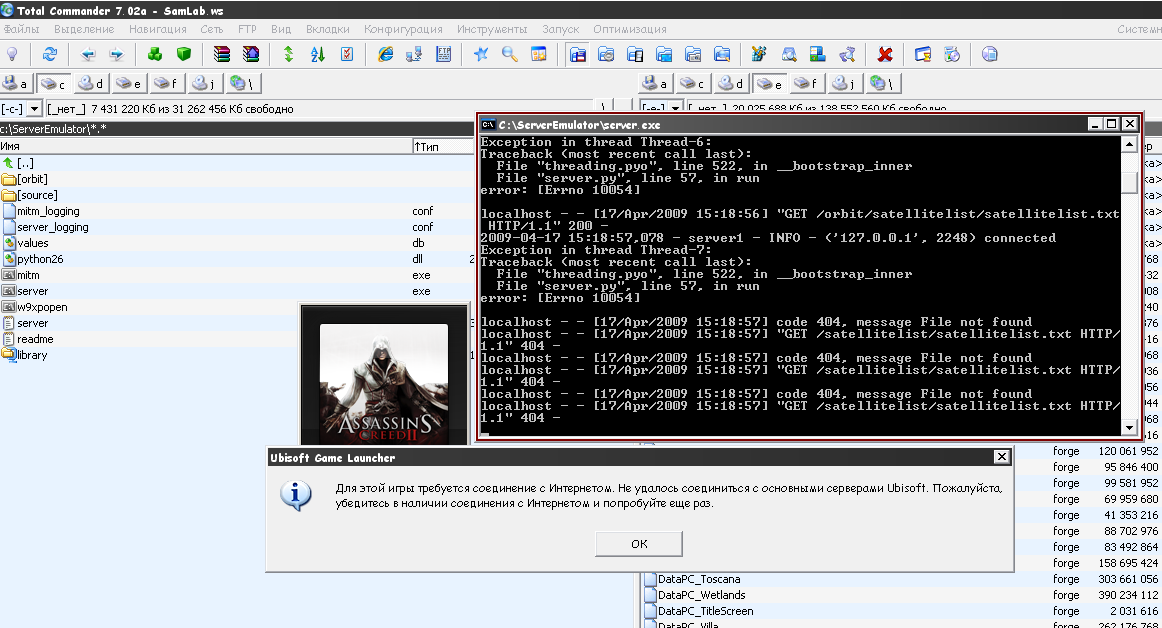Click the back arrow toolbar icon
1162x628 pixels.
click(88, 54)
